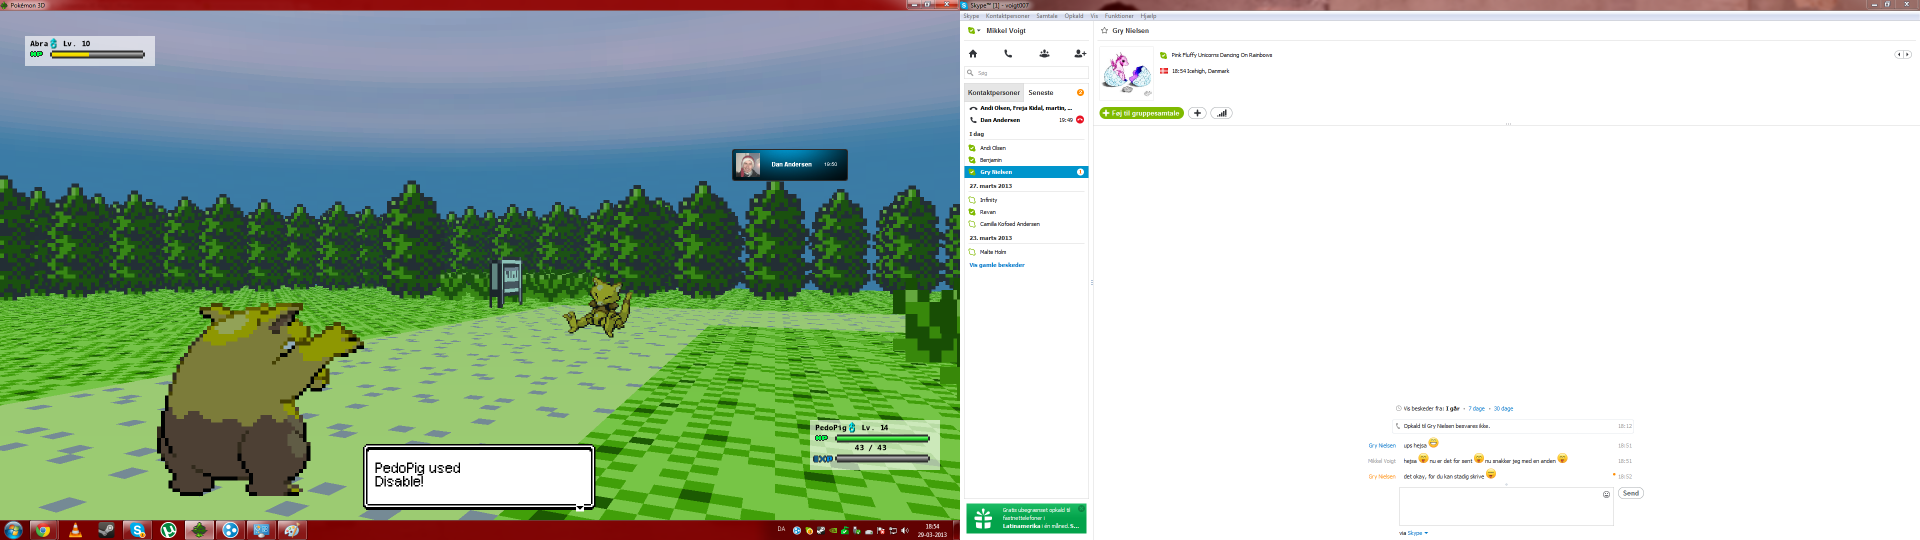Click the orange notification badge beside Seneste

(1080, 92)
